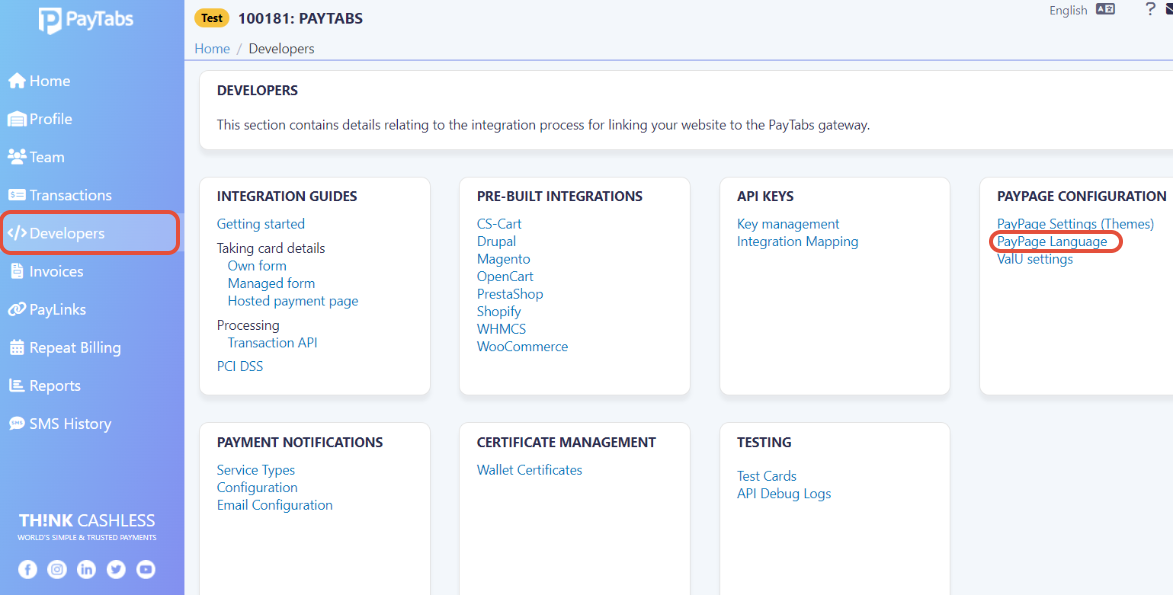The height and width of the screenshot is (595, 1173).
Task: Click the language switch icon beside English
Action: tap(1105, 10)
